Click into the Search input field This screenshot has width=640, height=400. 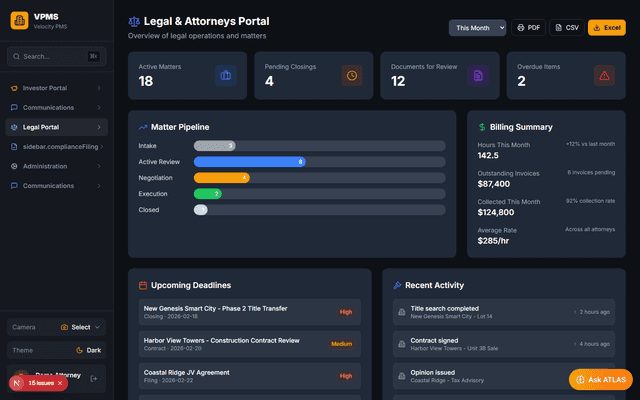pos(57,57)
